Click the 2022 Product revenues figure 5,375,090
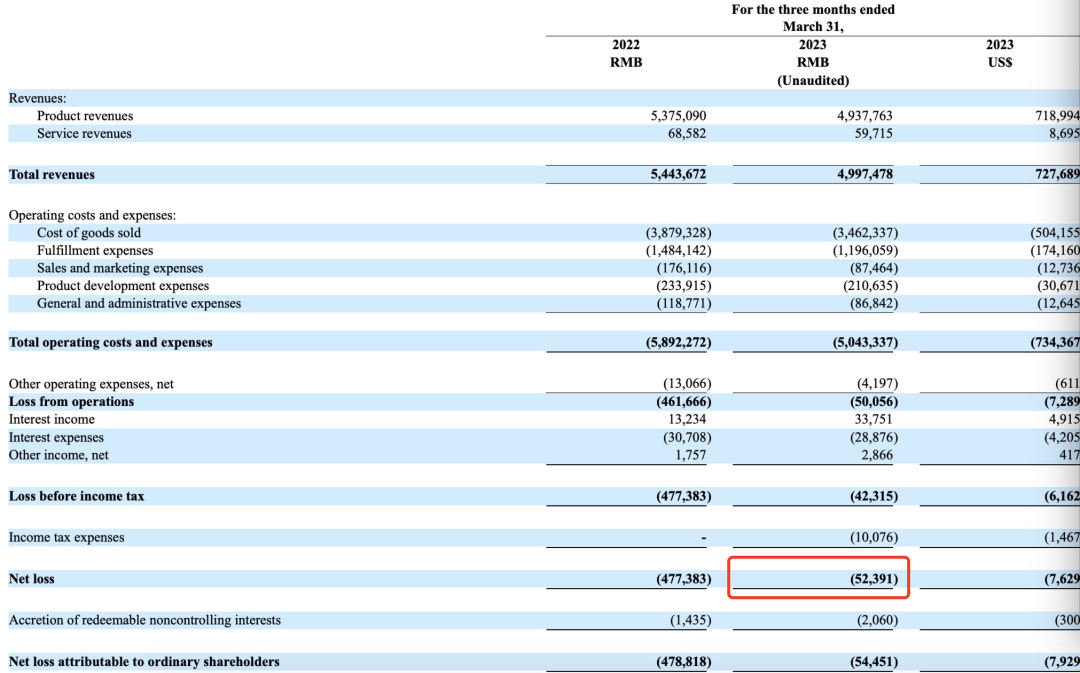This screenshot has height=673, width=1080. 678,116
